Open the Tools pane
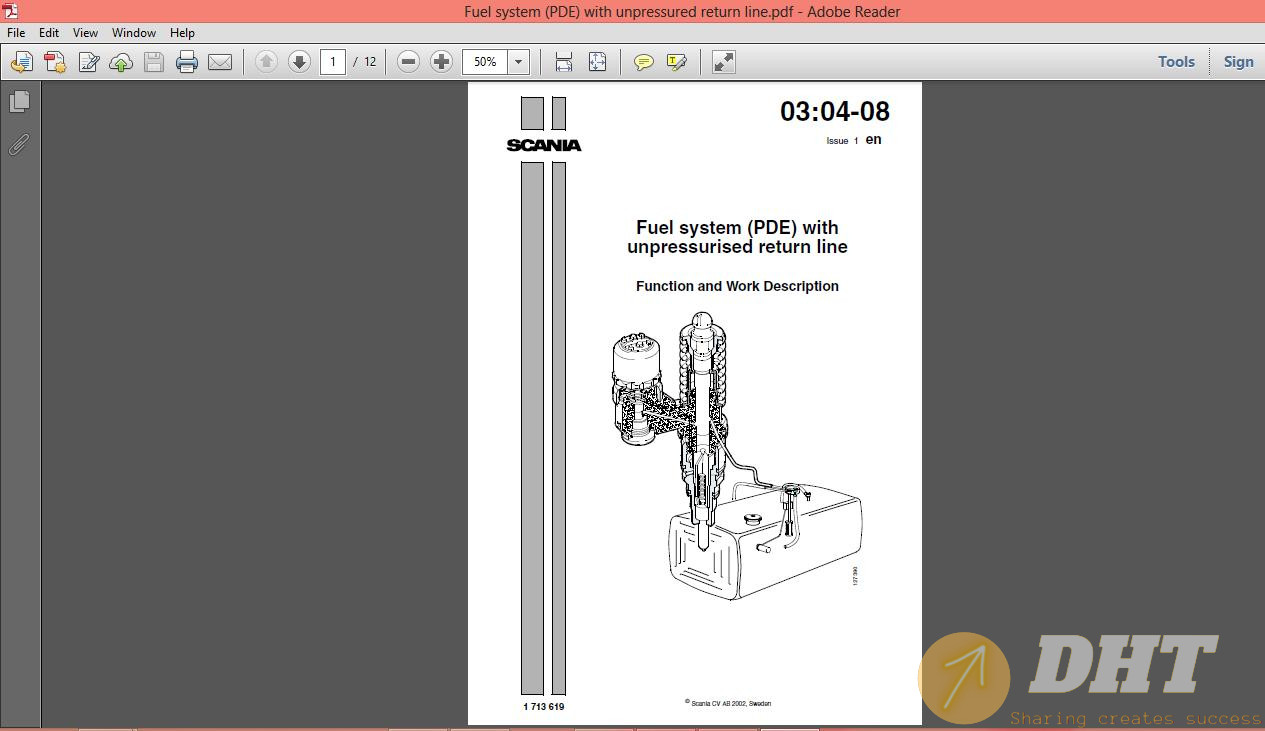The height and width of the screenshot is (731, 1265). pyautogui.click(x=1176, y=62)
